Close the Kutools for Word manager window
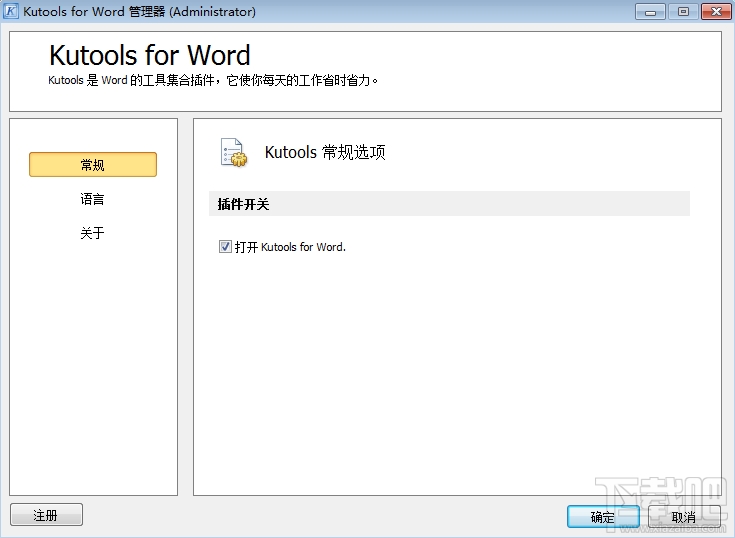This screenshot has width=735, height=538. coord(716,12)
